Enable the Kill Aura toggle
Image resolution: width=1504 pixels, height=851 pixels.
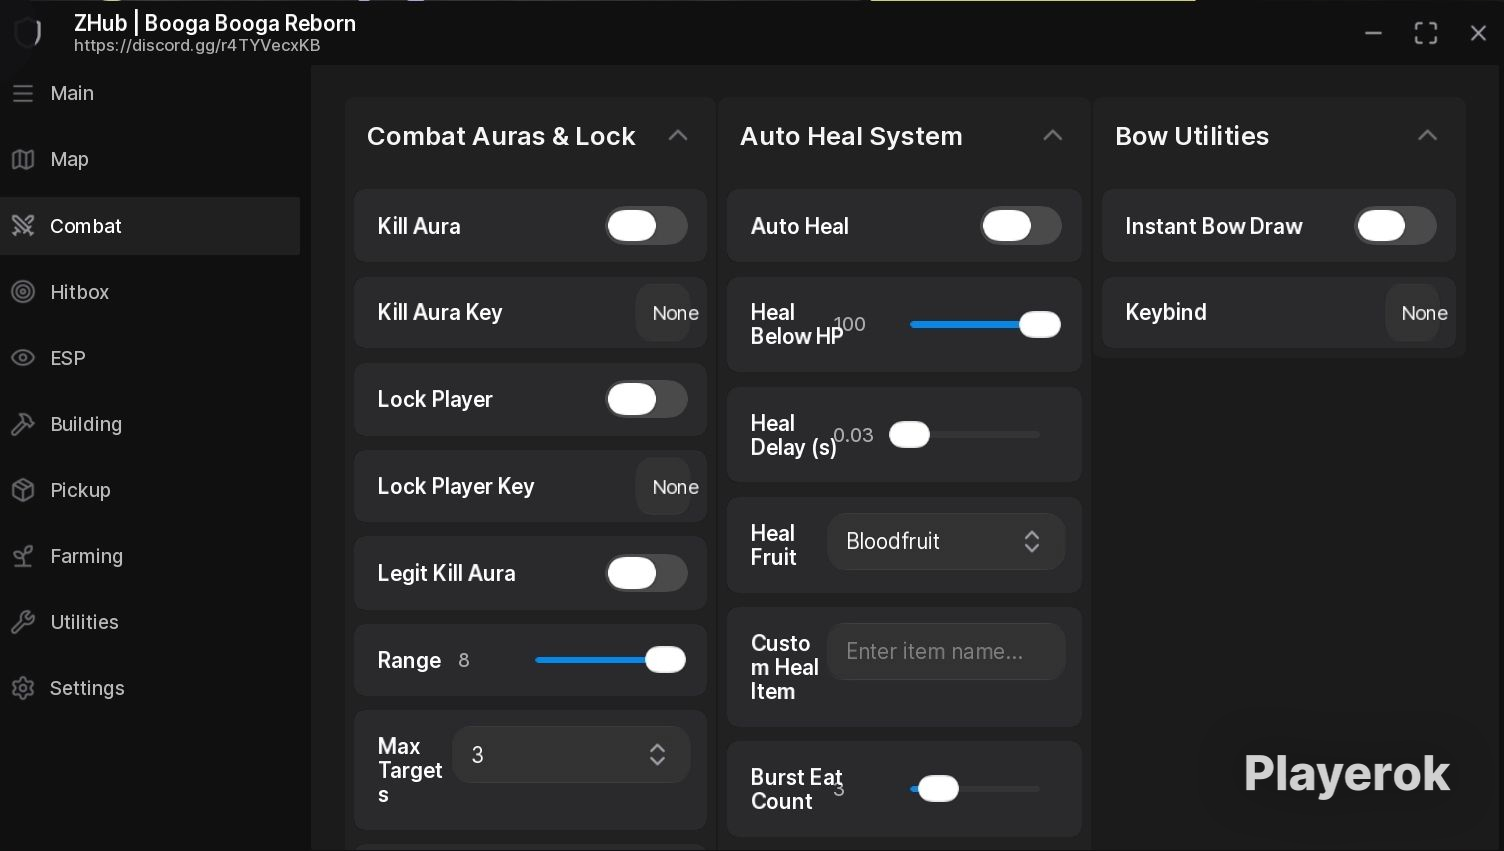tap(646, 226)
